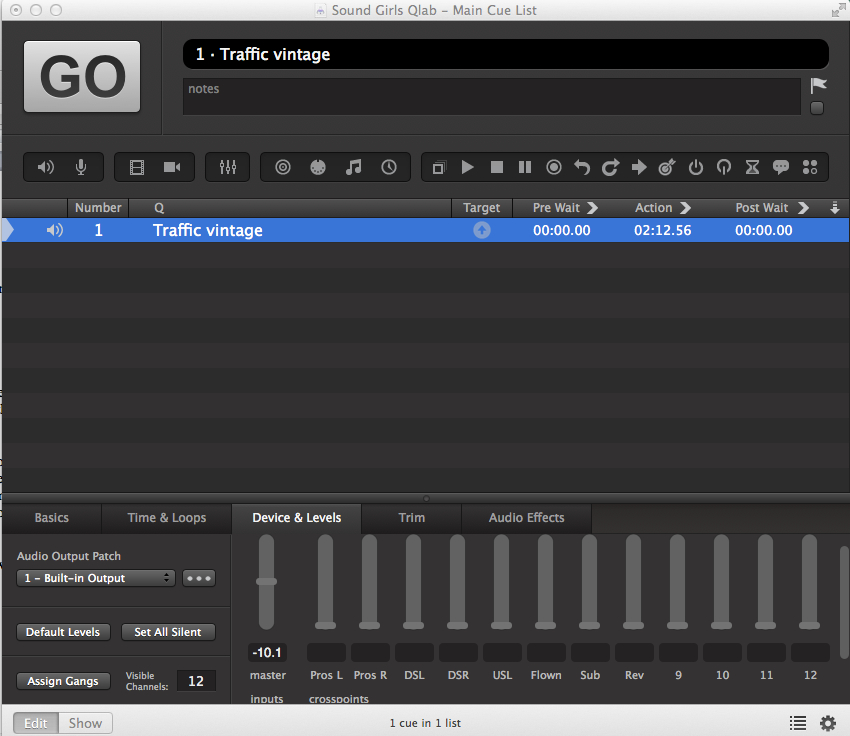Add a new Audio cue from toolbar

pos(46,167)
